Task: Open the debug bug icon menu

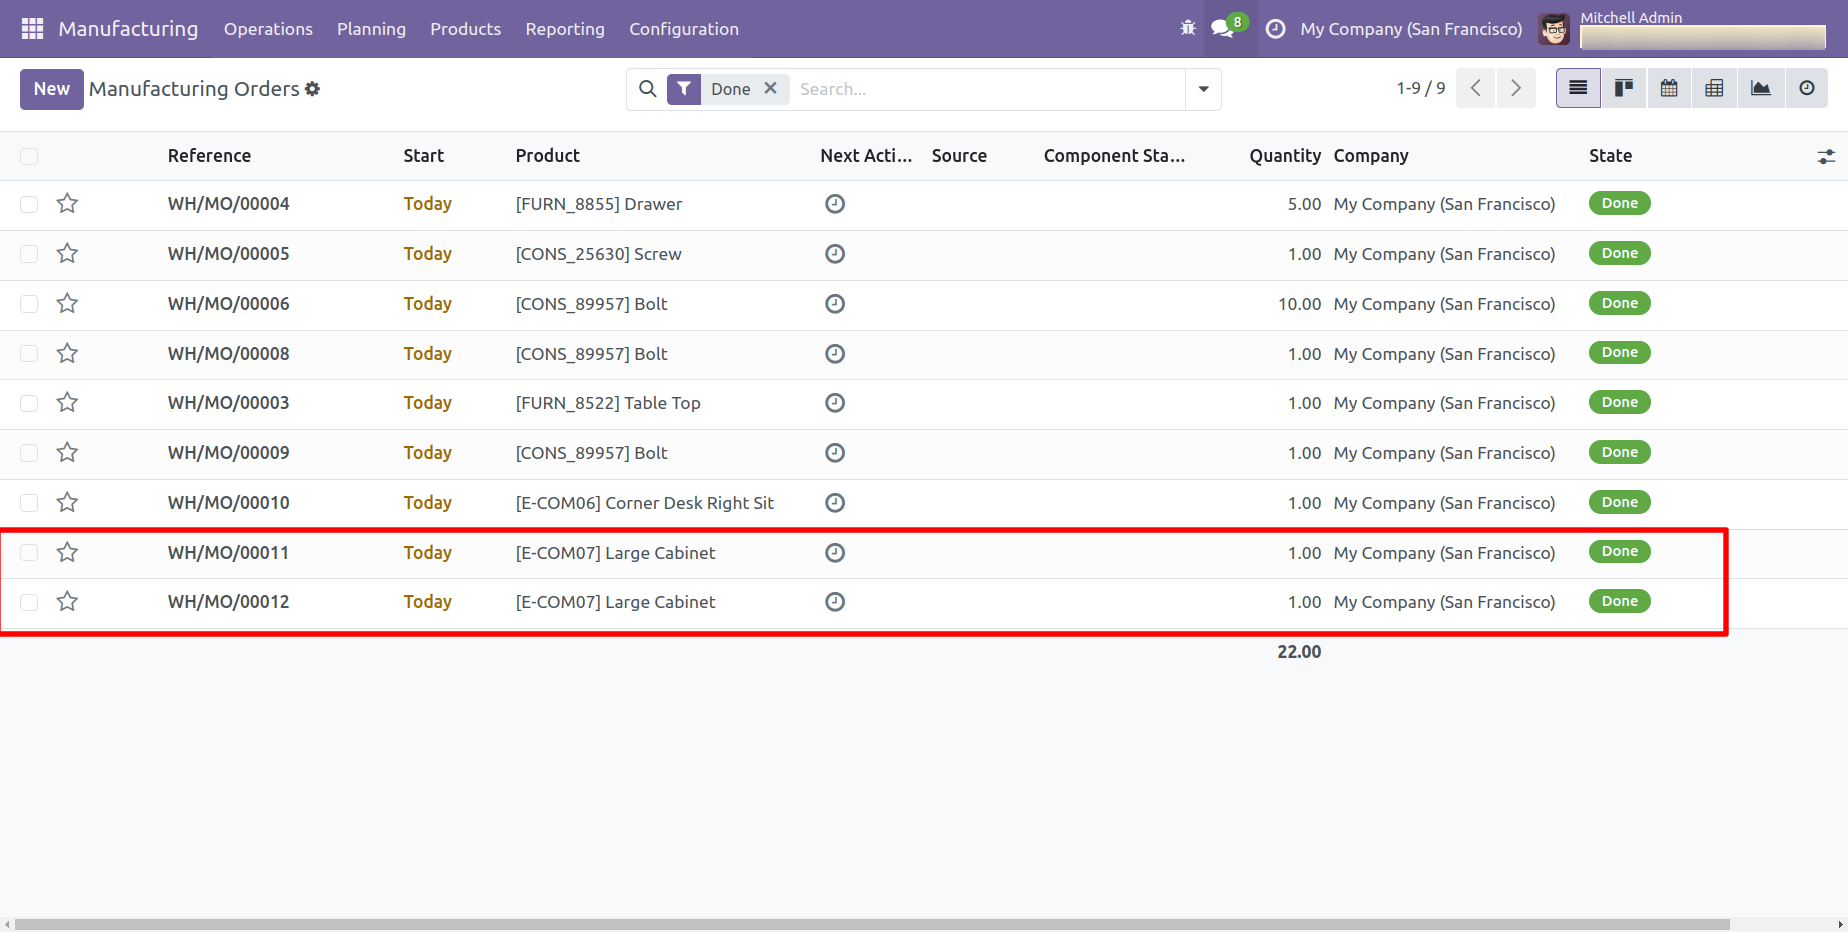Action: tap(1188, 28)
